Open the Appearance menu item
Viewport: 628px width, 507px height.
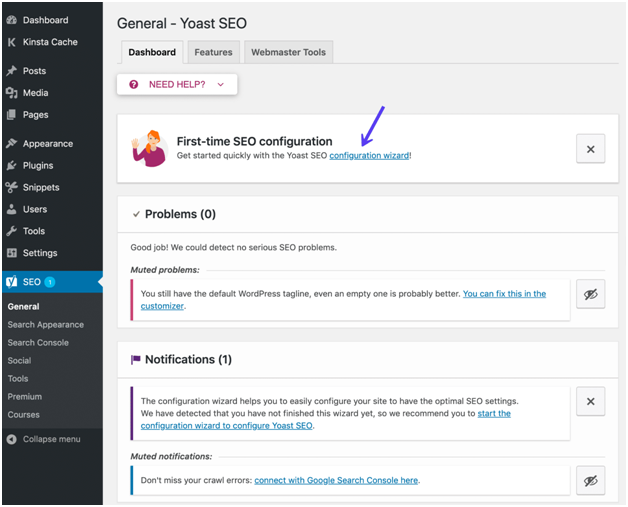48,144
